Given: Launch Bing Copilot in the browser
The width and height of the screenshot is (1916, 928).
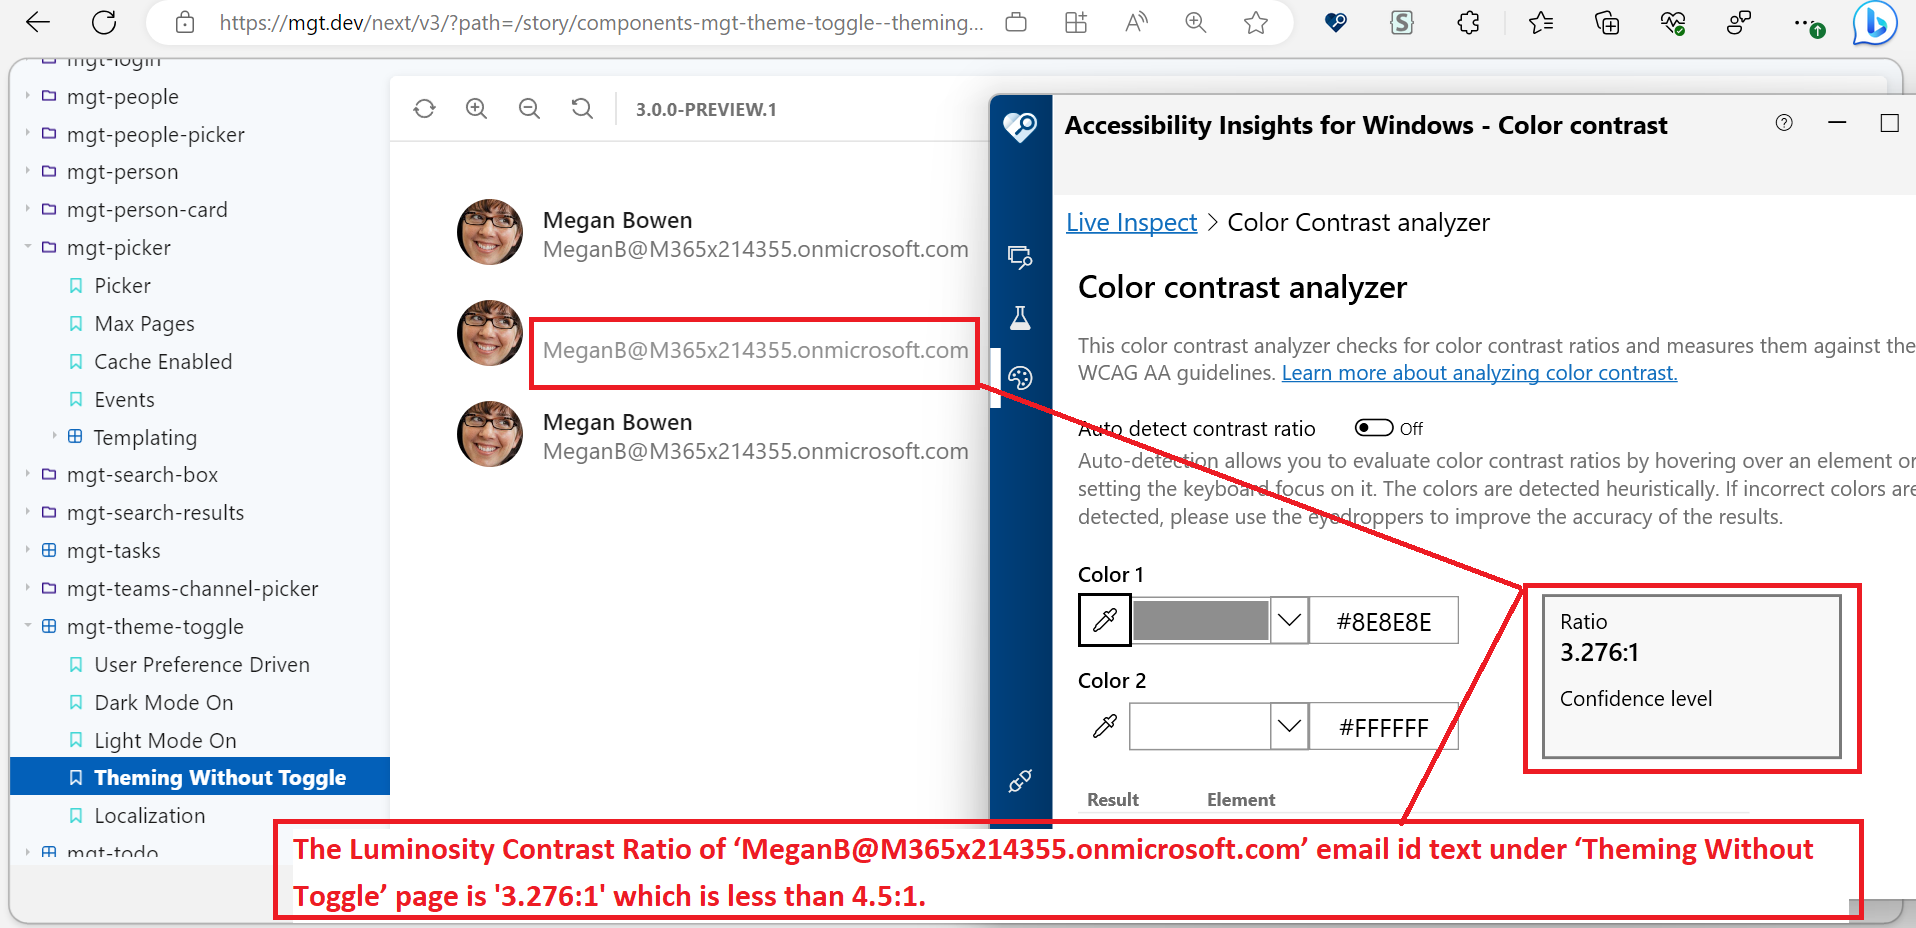Looking at the screenshot, I should point(1875,23).
